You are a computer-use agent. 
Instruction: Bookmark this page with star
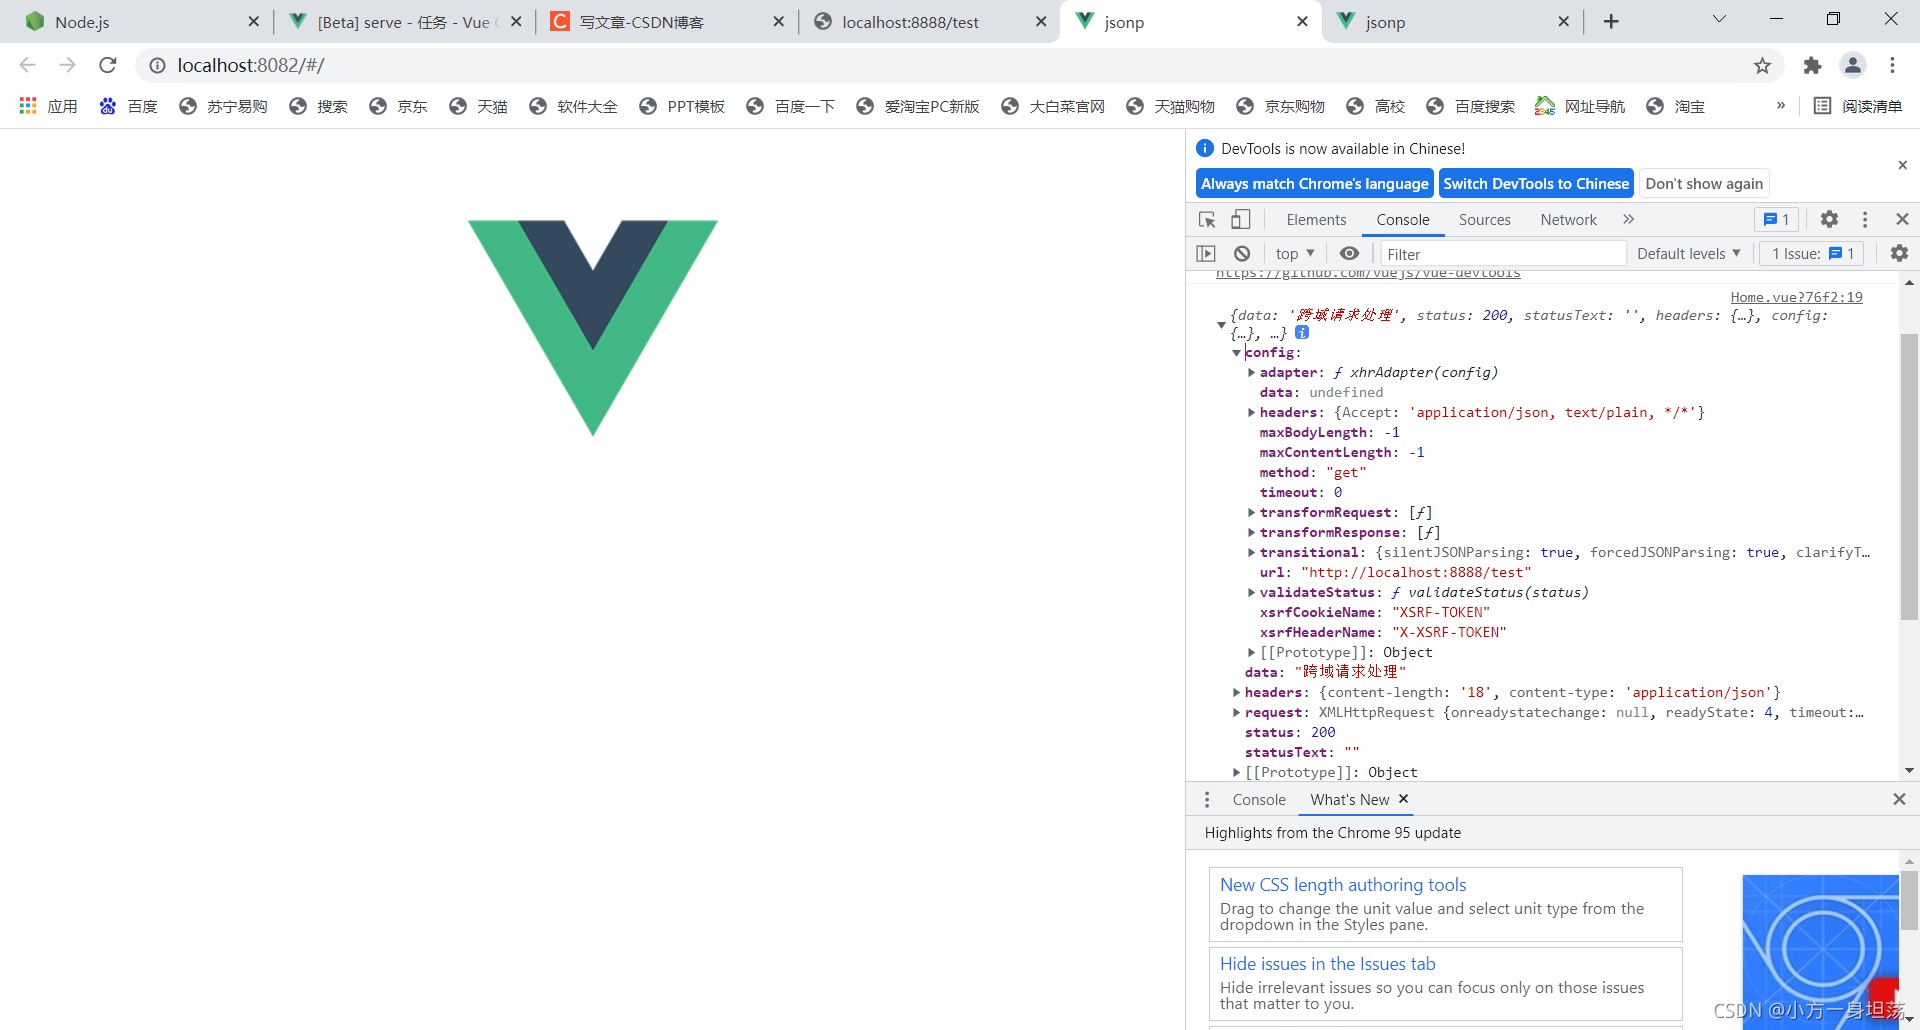pyautogui.click(x=1762, y=66)
